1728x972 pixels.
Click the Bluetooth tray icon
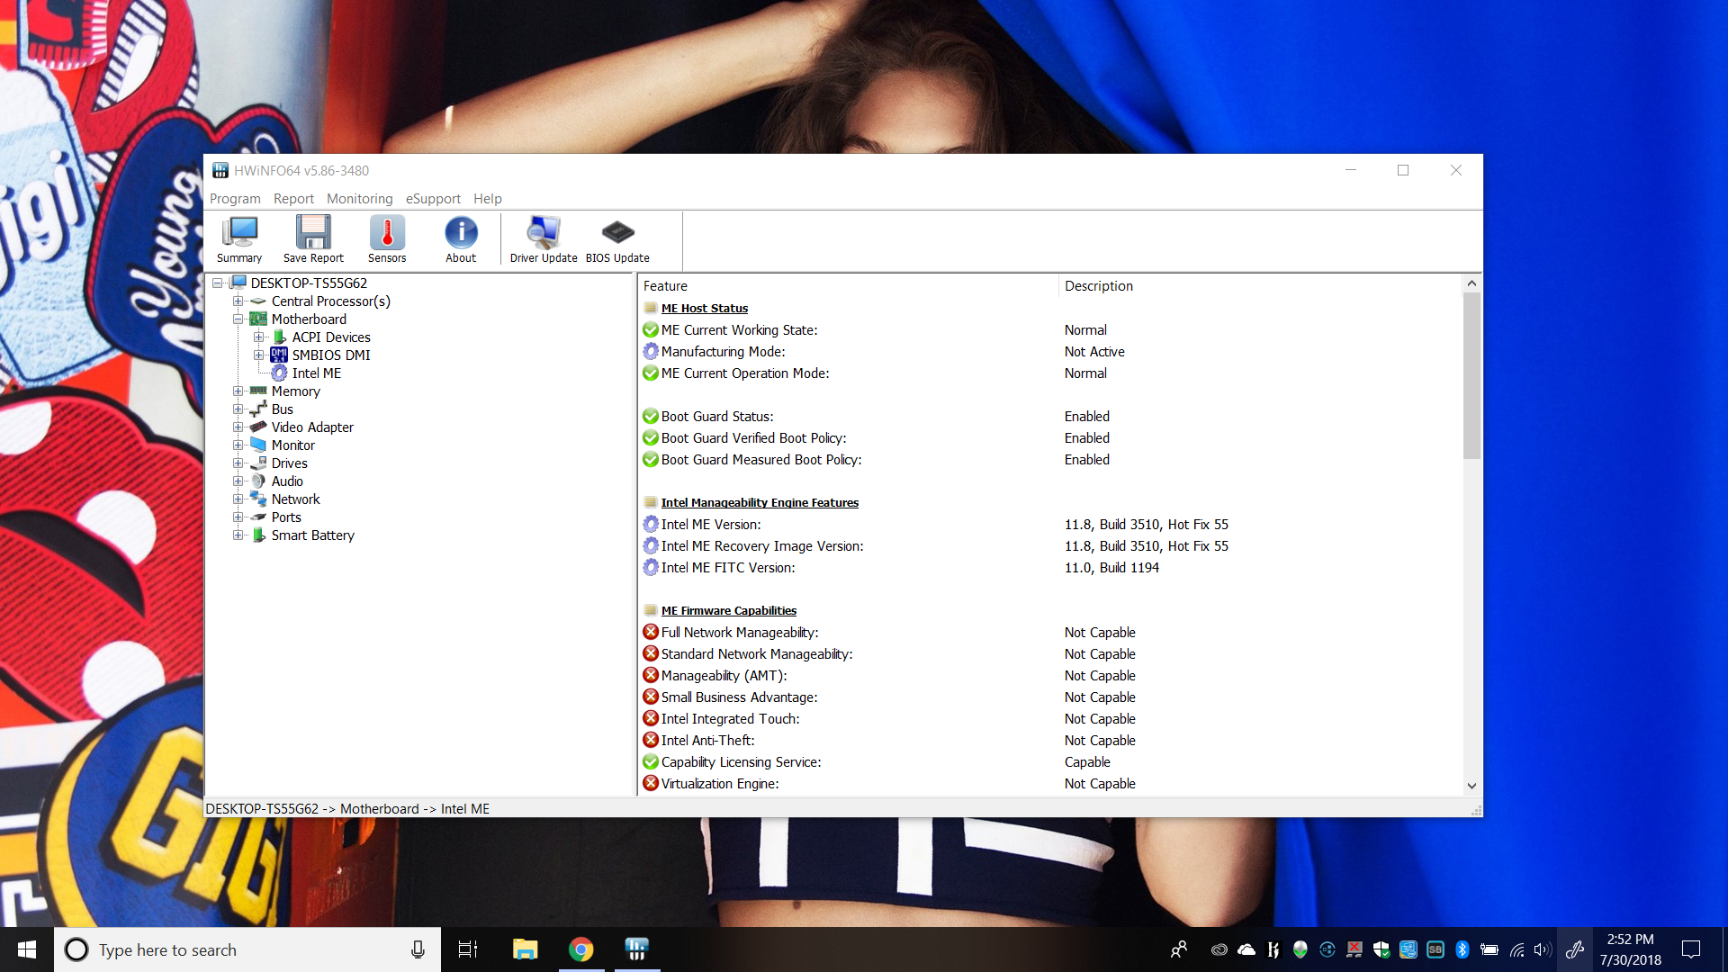click(x=1462, y=950)
